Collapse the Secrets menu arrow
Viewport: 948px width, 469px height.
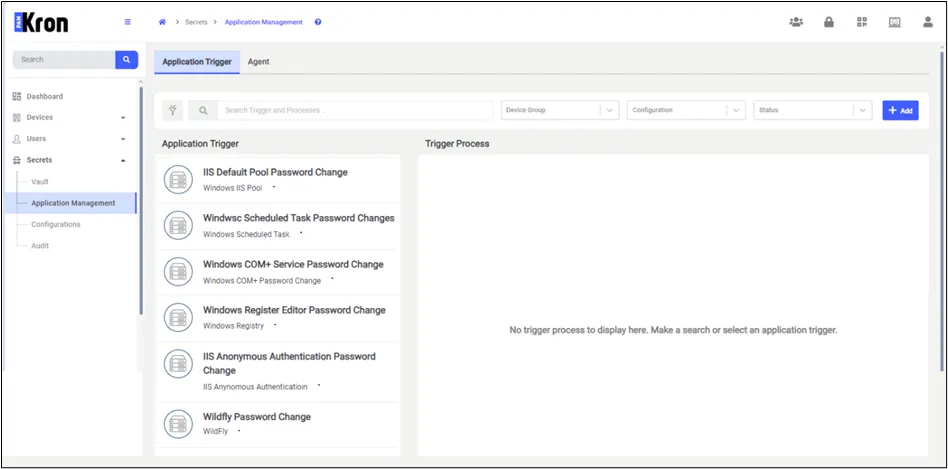[123, 160]
